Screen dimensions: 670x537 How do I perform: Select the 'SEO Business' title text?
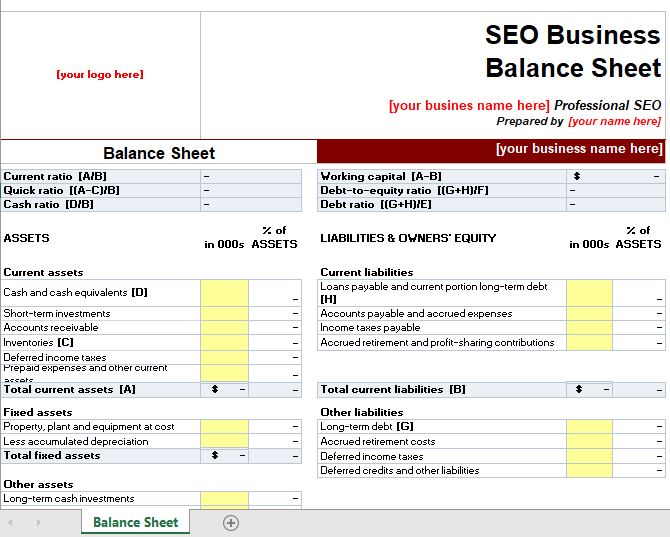573,35
